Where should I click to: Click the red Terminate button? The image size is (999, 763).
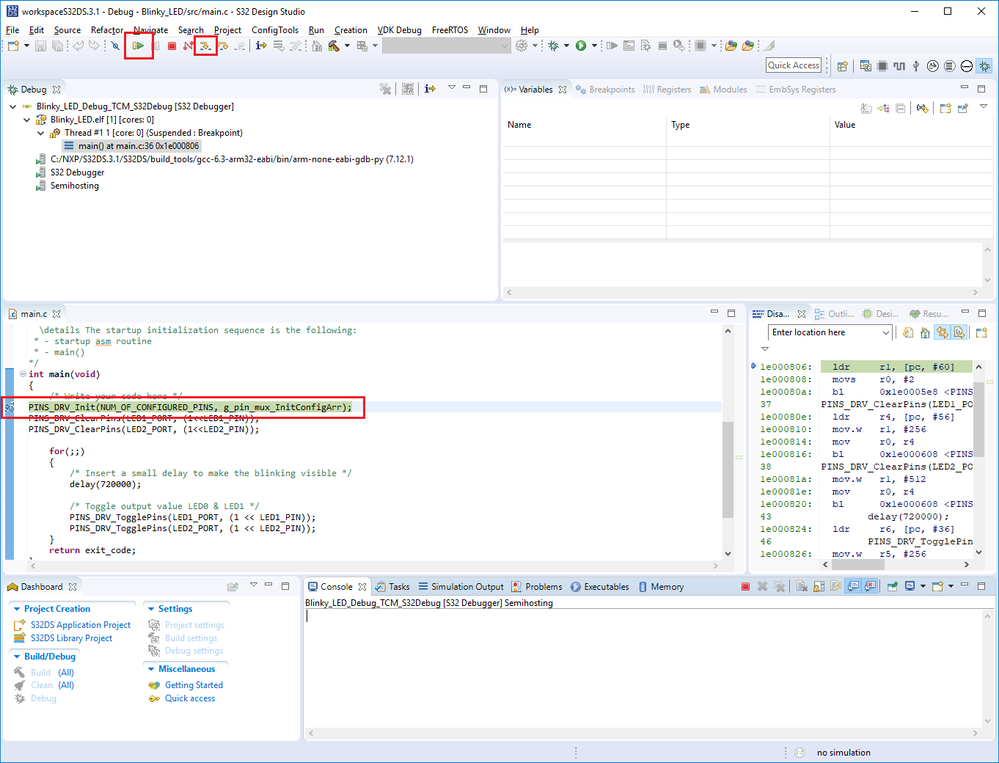(171, 46)
